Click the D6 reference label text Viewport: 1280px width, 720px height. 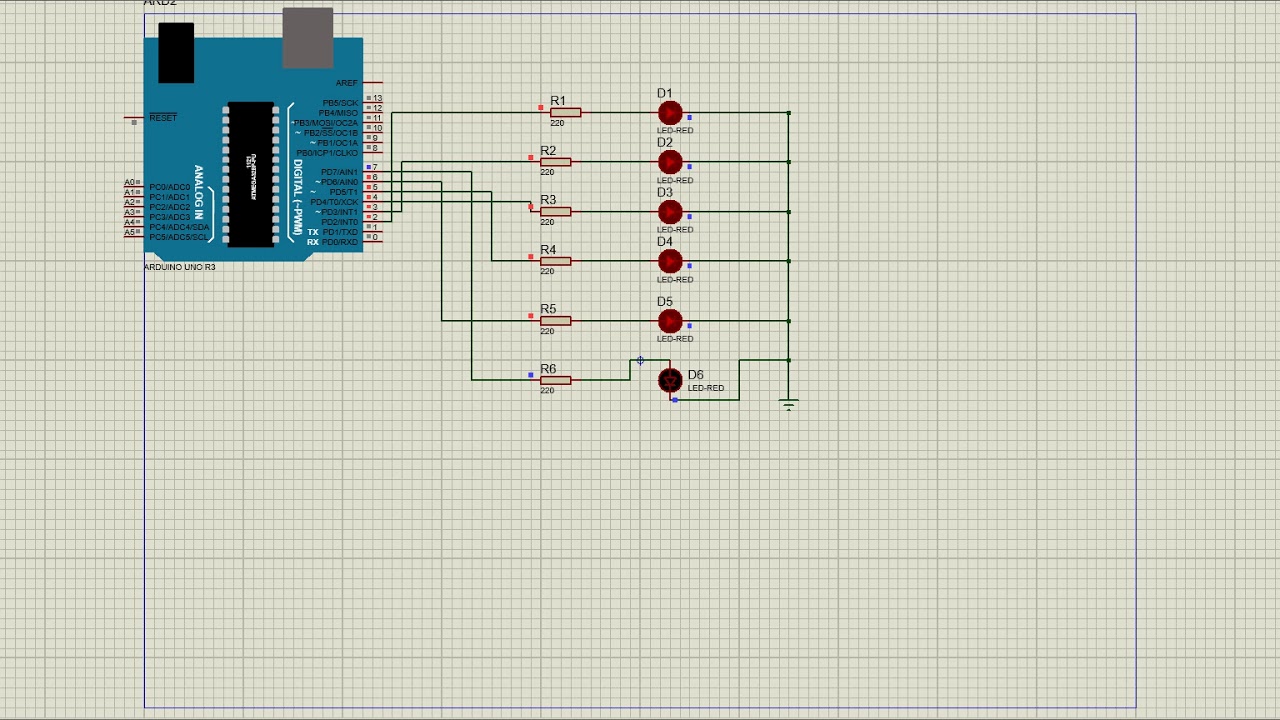695,375
